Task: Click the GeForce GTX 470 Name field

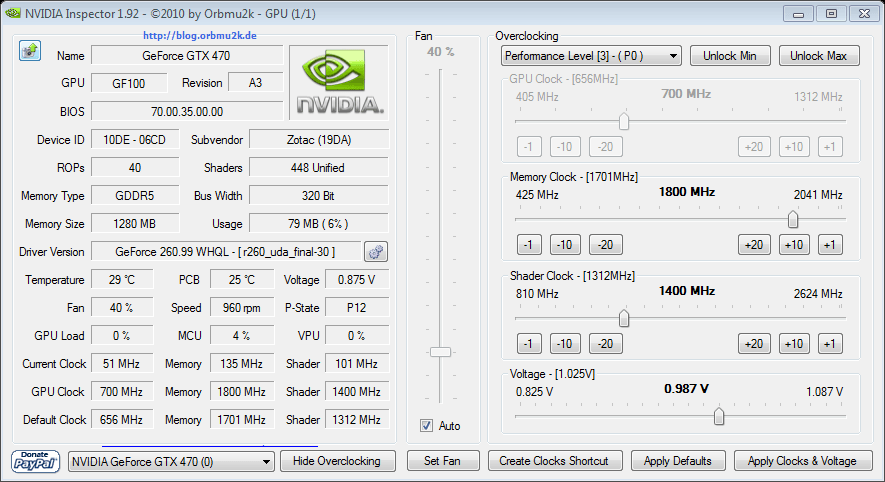Action: click(187, 55)
